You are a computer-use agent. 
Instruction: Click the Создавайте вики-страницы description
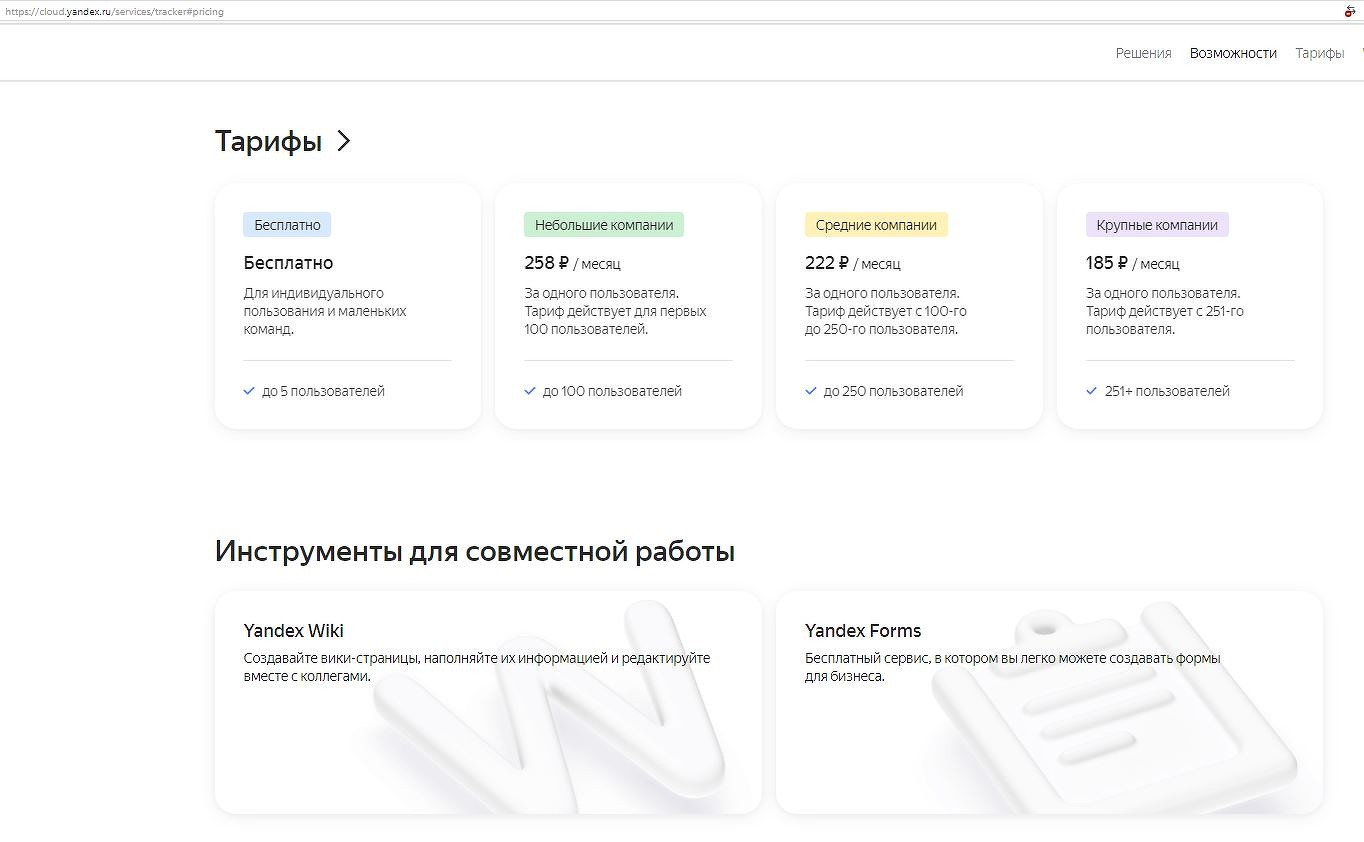point(477,667)
